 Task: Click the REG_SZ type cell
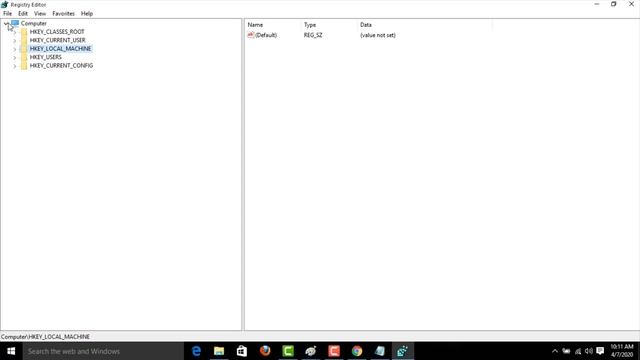[x=313, y=35]
